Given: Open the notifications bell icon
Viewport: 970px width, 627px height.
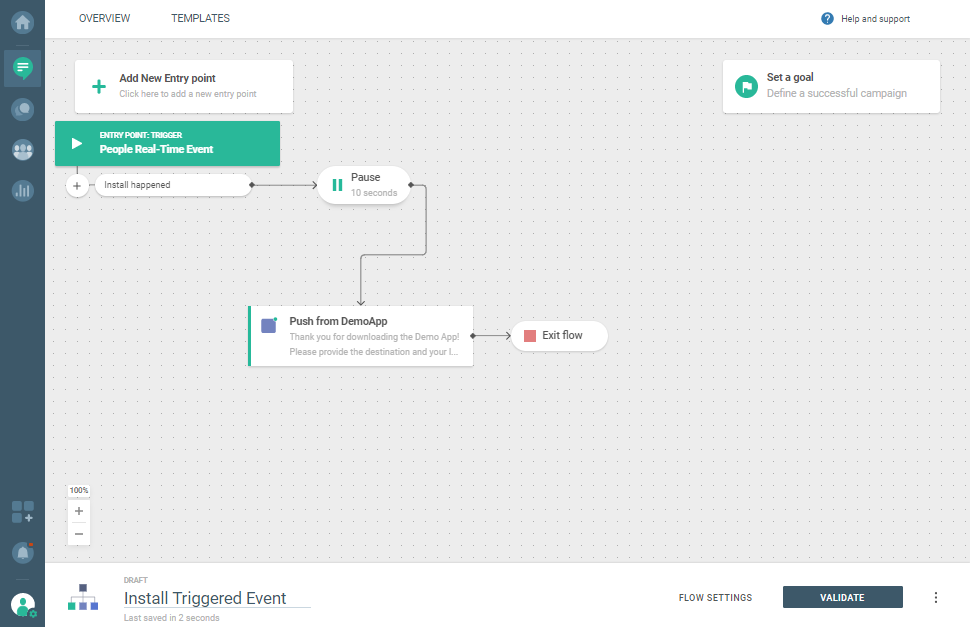Looking at the screenshot, I should coord(22,552).
